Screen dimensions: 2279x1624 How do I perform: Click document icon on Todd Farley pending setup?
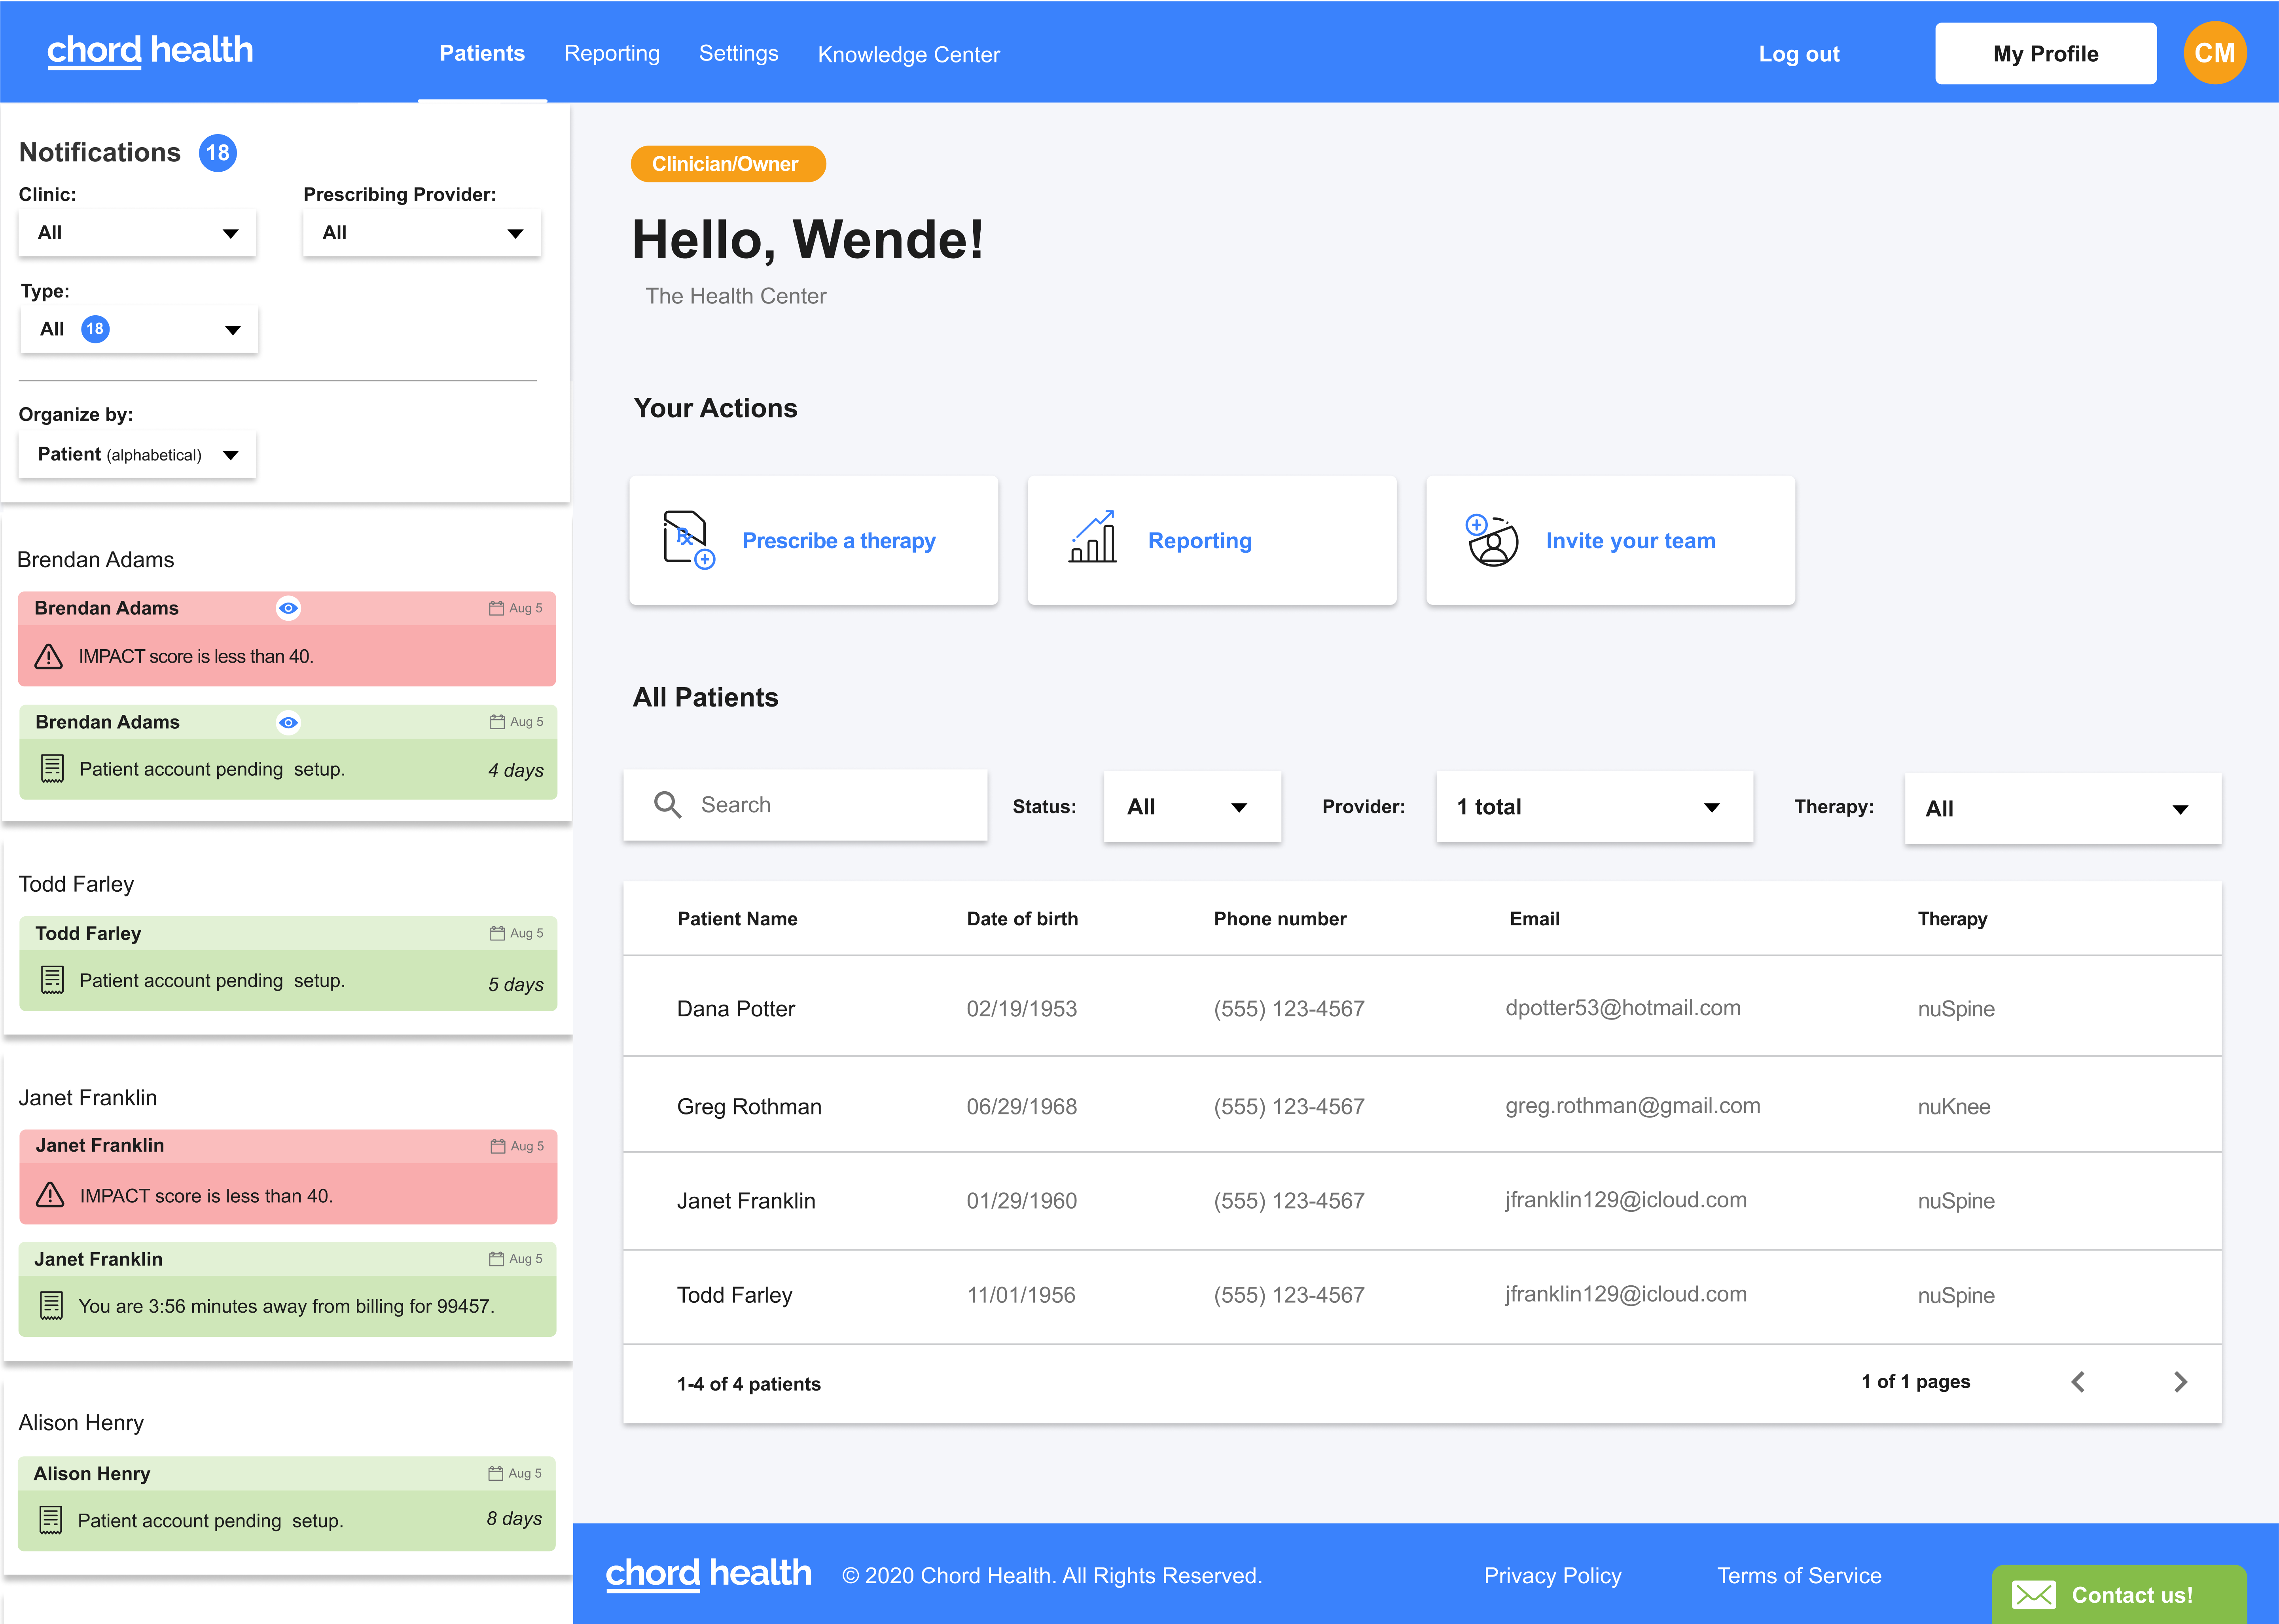click(52, 980)
